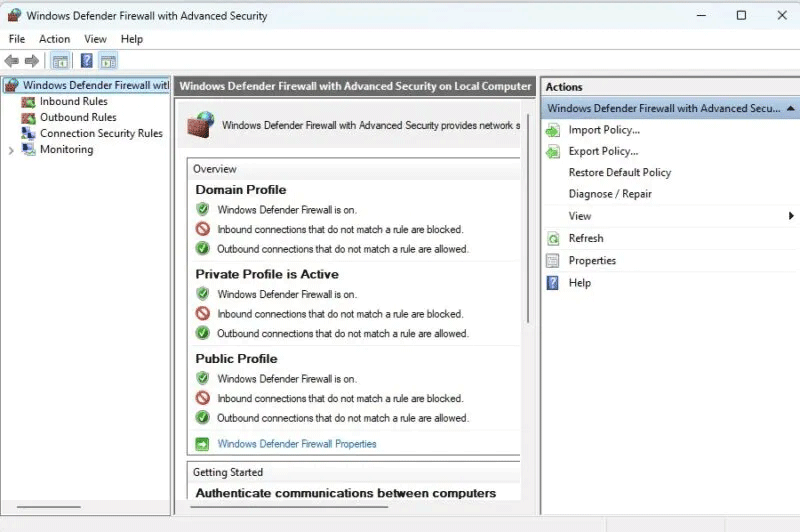The image size is (800, 532).
Task: Click Refresh in the Actions pane
Action: [x=586, y=238]
